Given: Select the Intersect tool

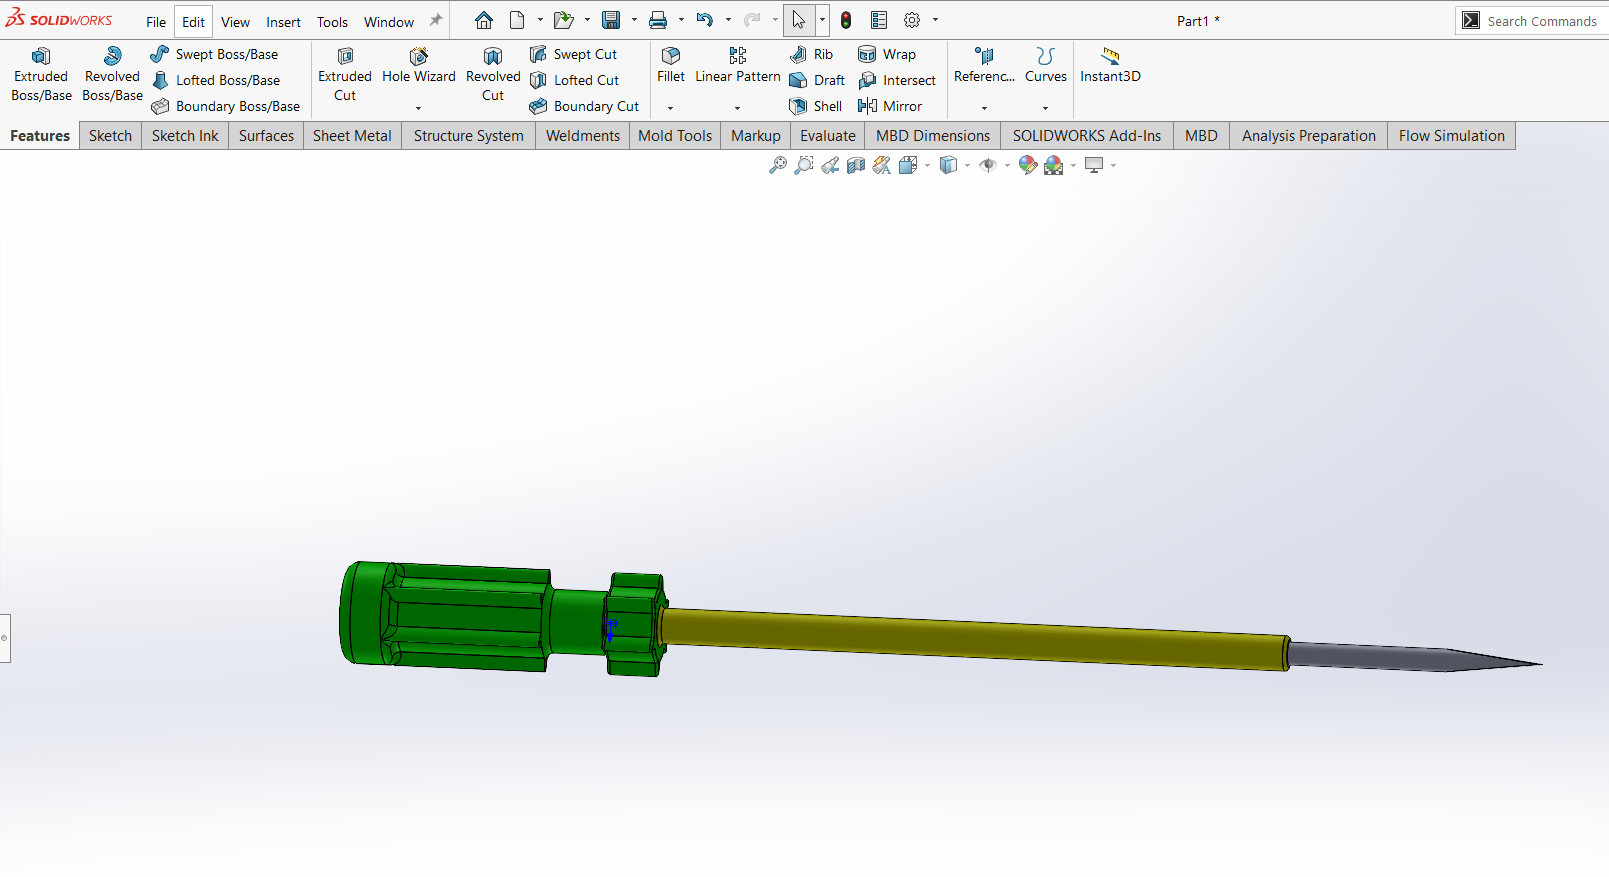Looking at the screenshot, I should pyautogui.click(x=897, y=80).
